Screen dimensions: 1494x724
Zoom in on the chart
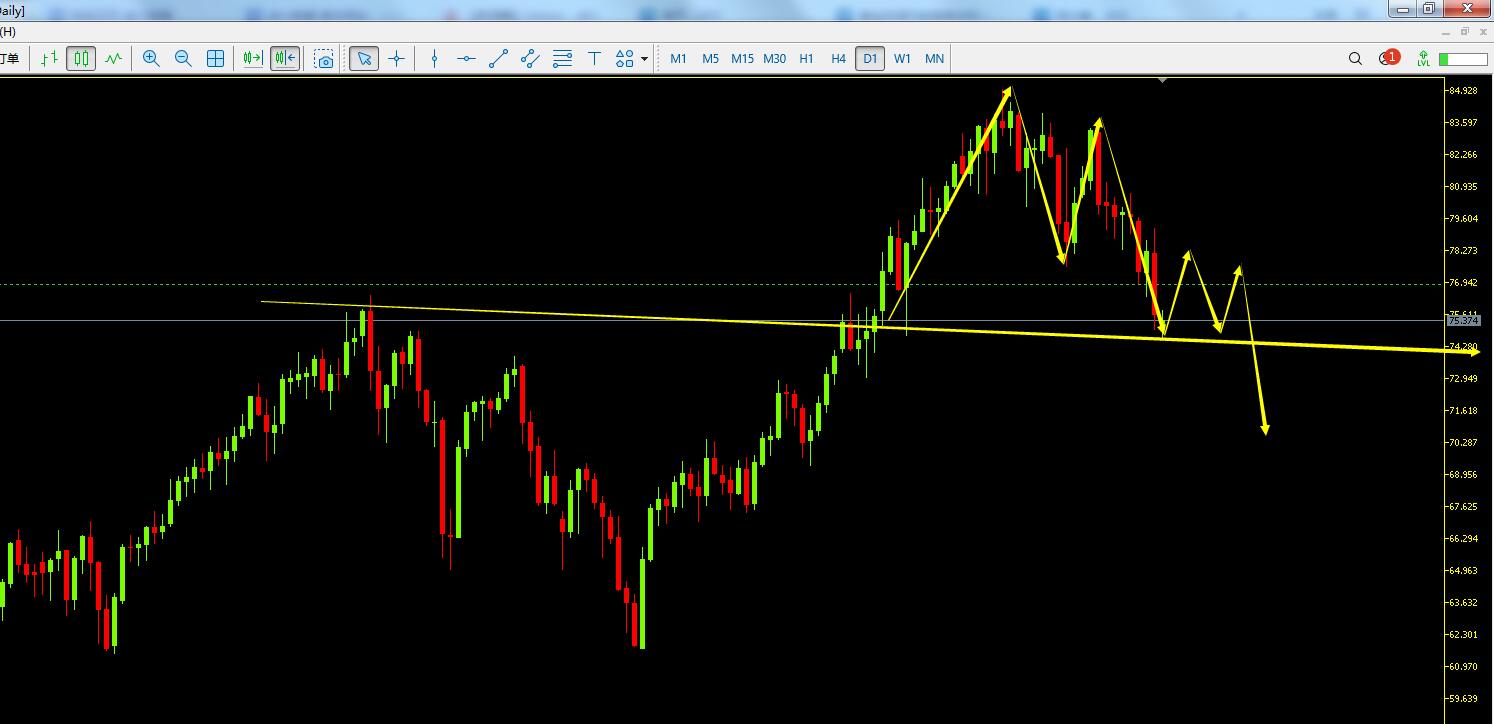pos(151,59)
